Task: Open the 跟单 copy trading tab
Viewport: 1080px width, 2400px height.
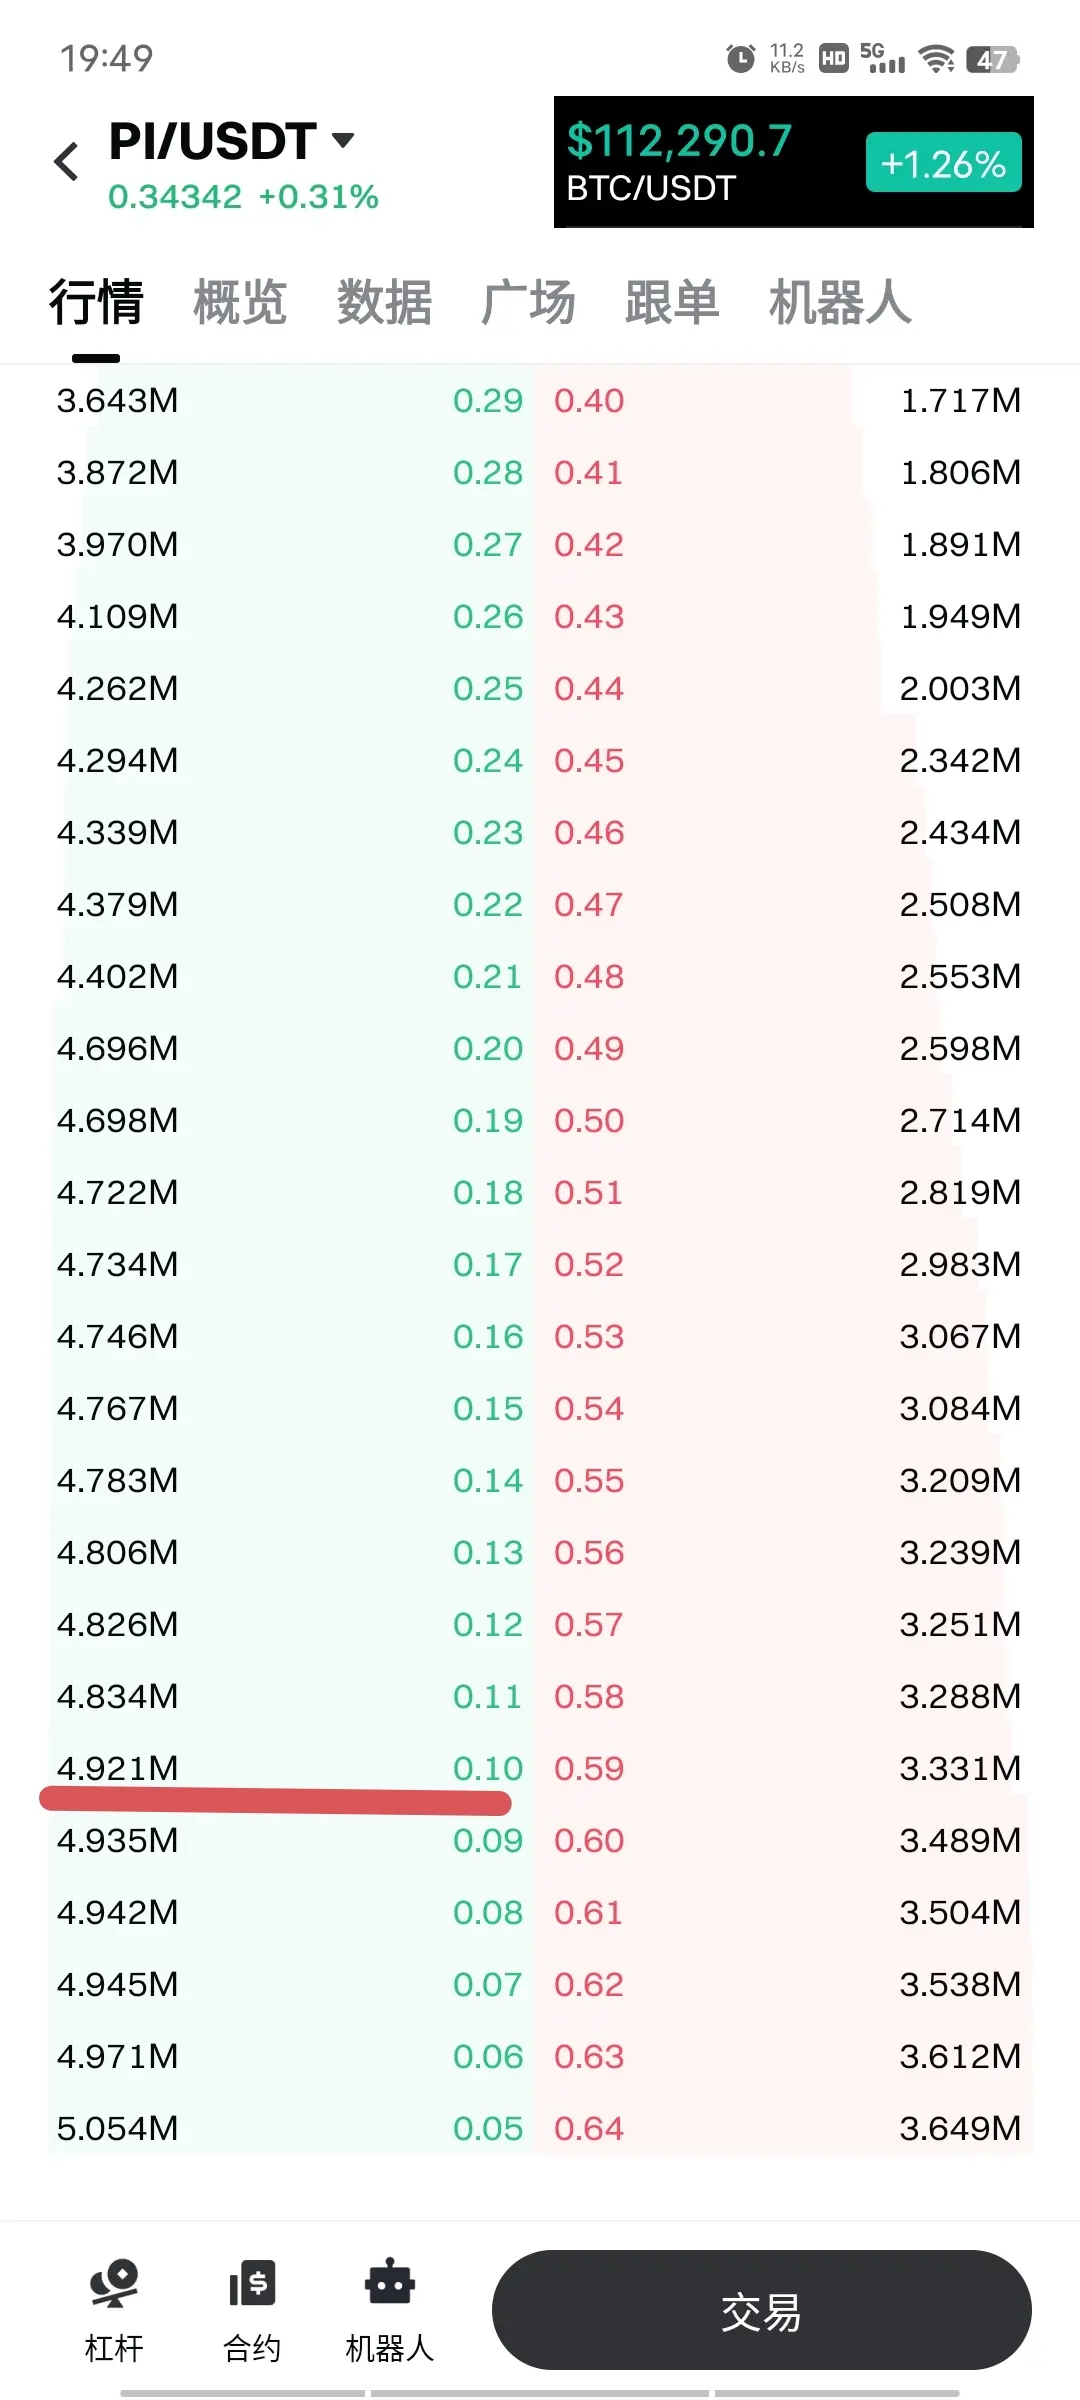Action: 672,302
